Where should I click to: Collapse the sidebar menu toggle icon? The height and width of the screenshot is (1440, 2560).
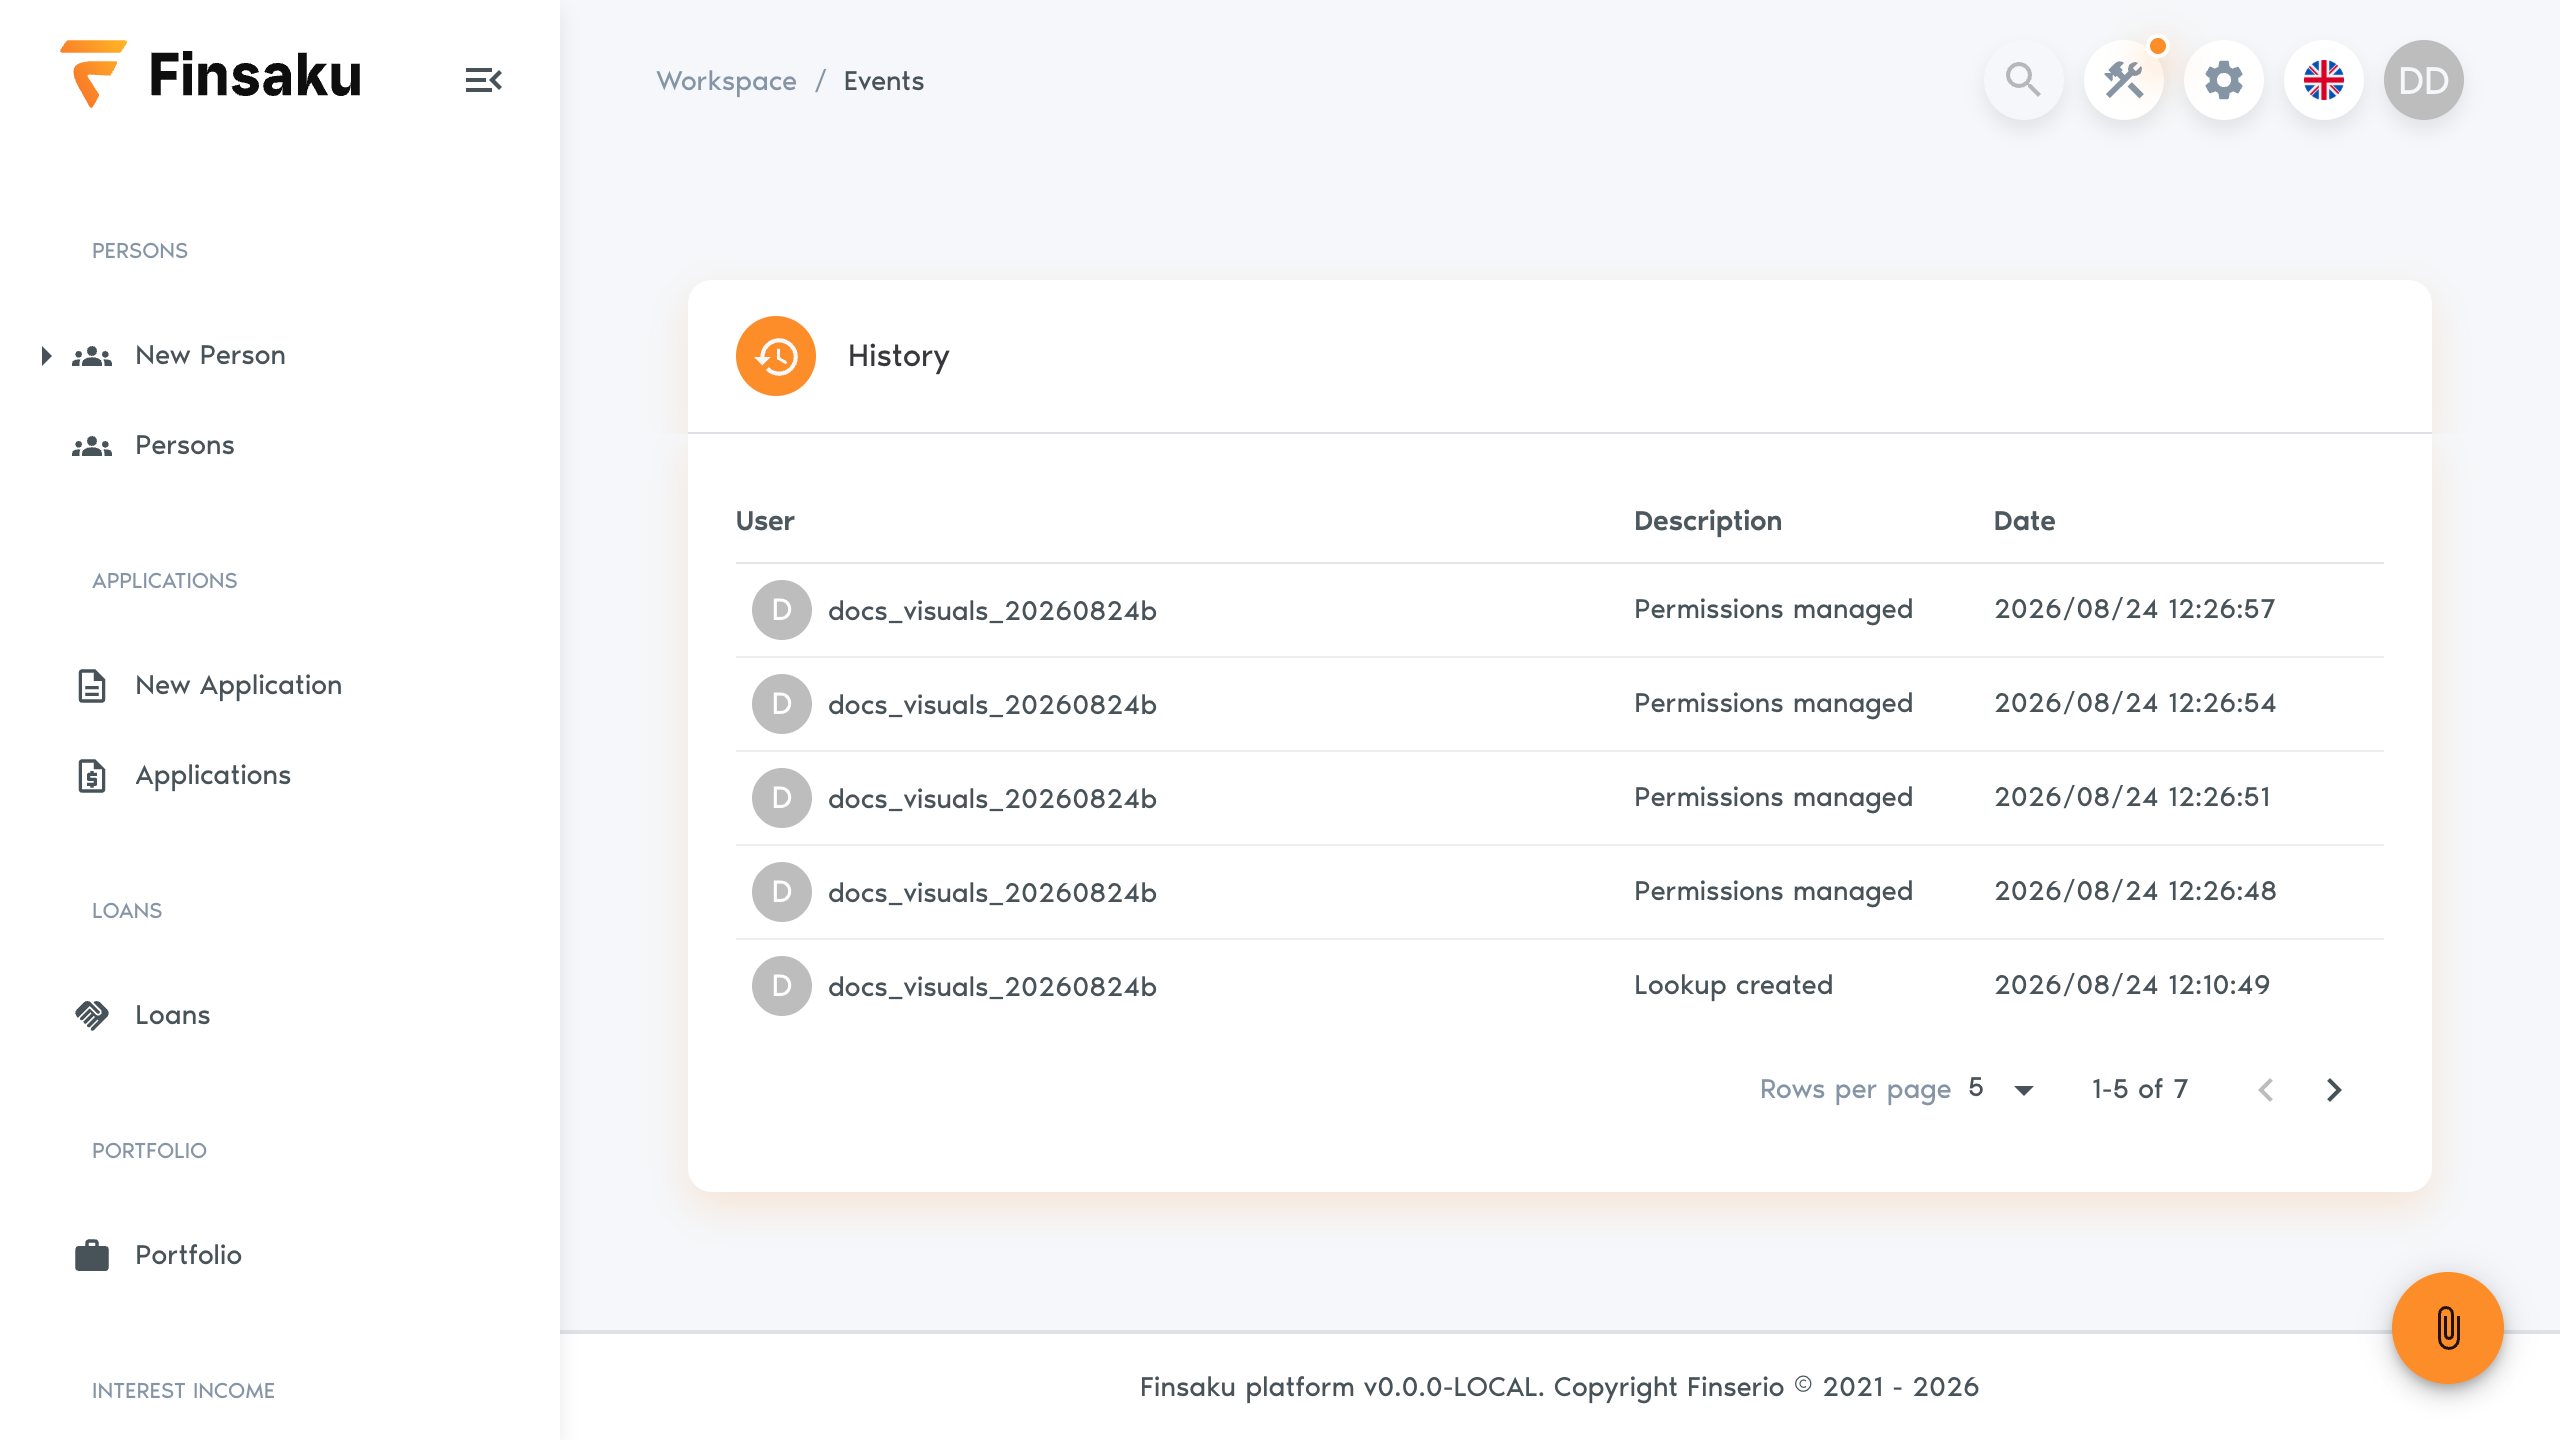(x=483, y=80)
